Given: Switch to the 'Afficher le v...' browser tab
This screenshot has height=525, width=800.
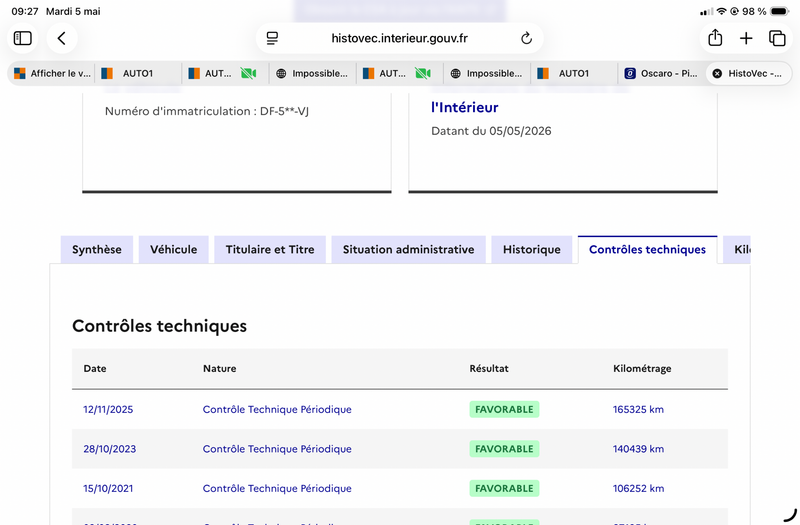Looking at the screenshot, I should coord(52,73).
